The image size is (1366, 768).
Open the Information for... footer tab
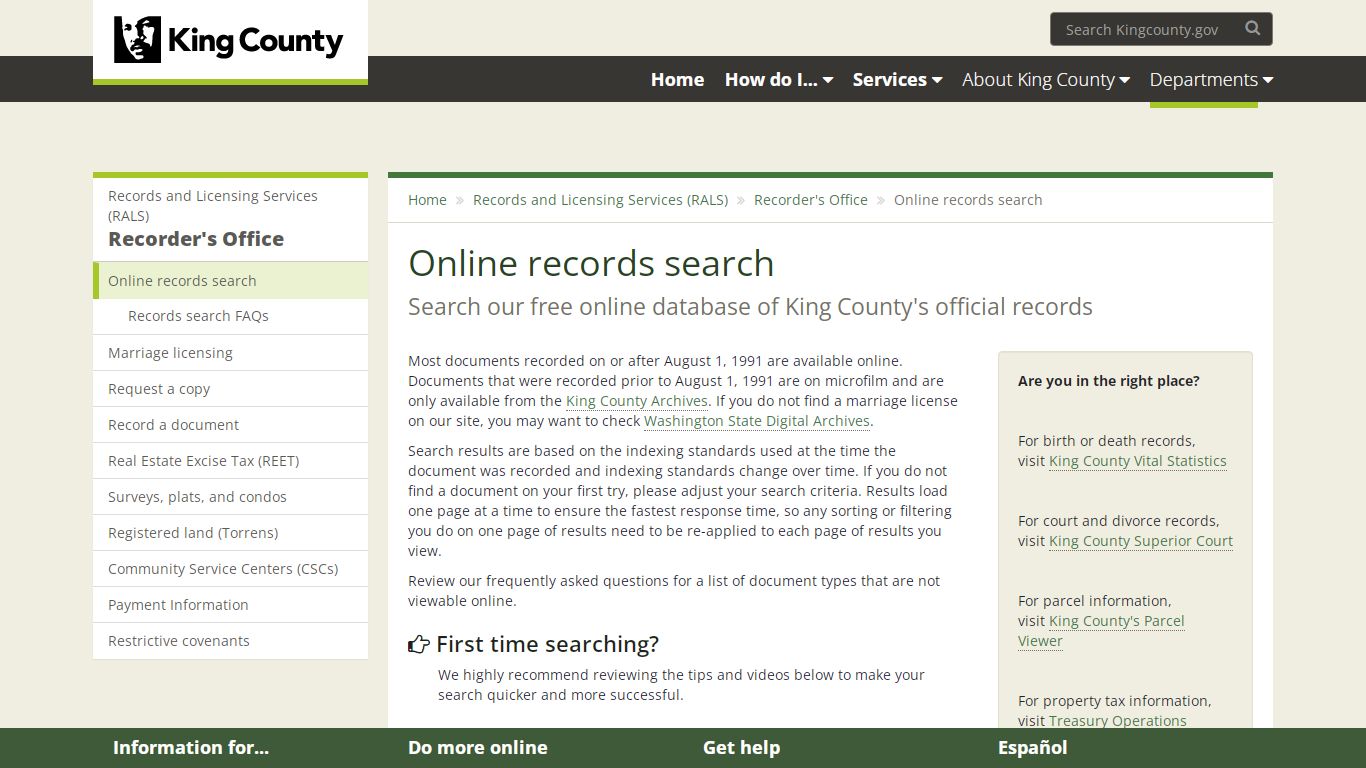[x=191, y=748]
